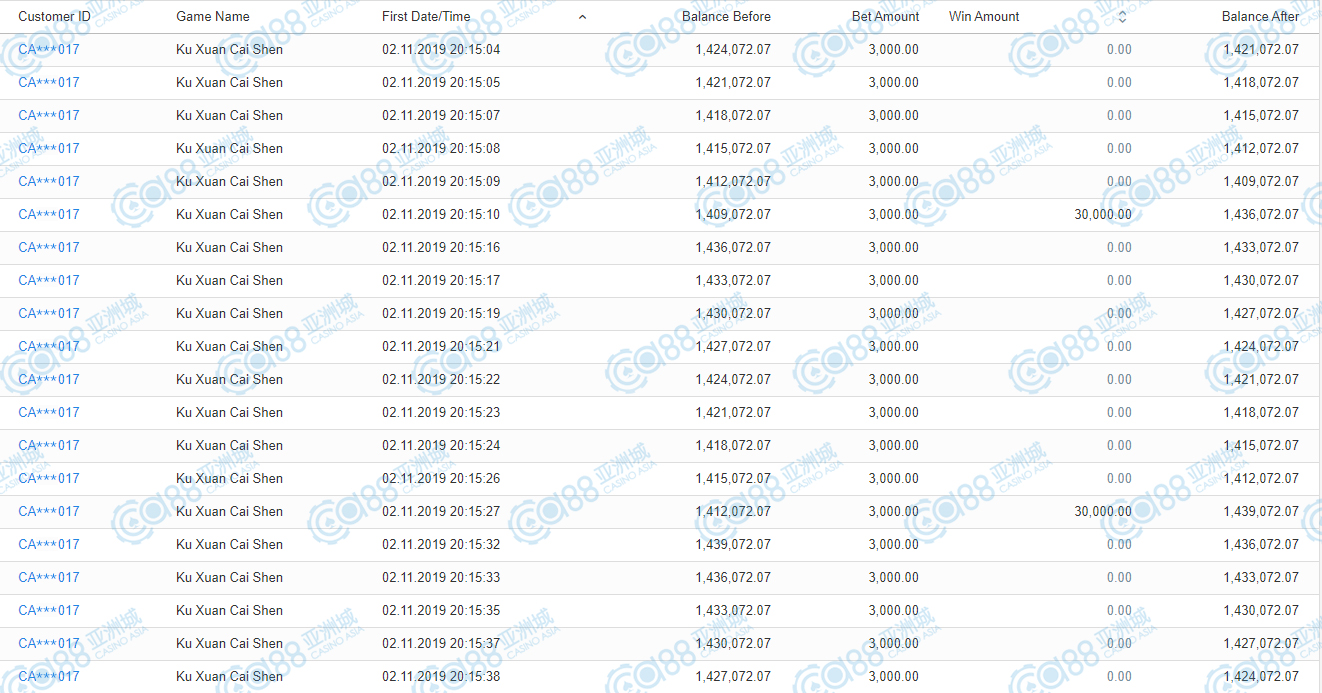Open customer ID in the 20:15:27 row
Image resolution: width=1322 pixels, height=693 pixels.
49,511
